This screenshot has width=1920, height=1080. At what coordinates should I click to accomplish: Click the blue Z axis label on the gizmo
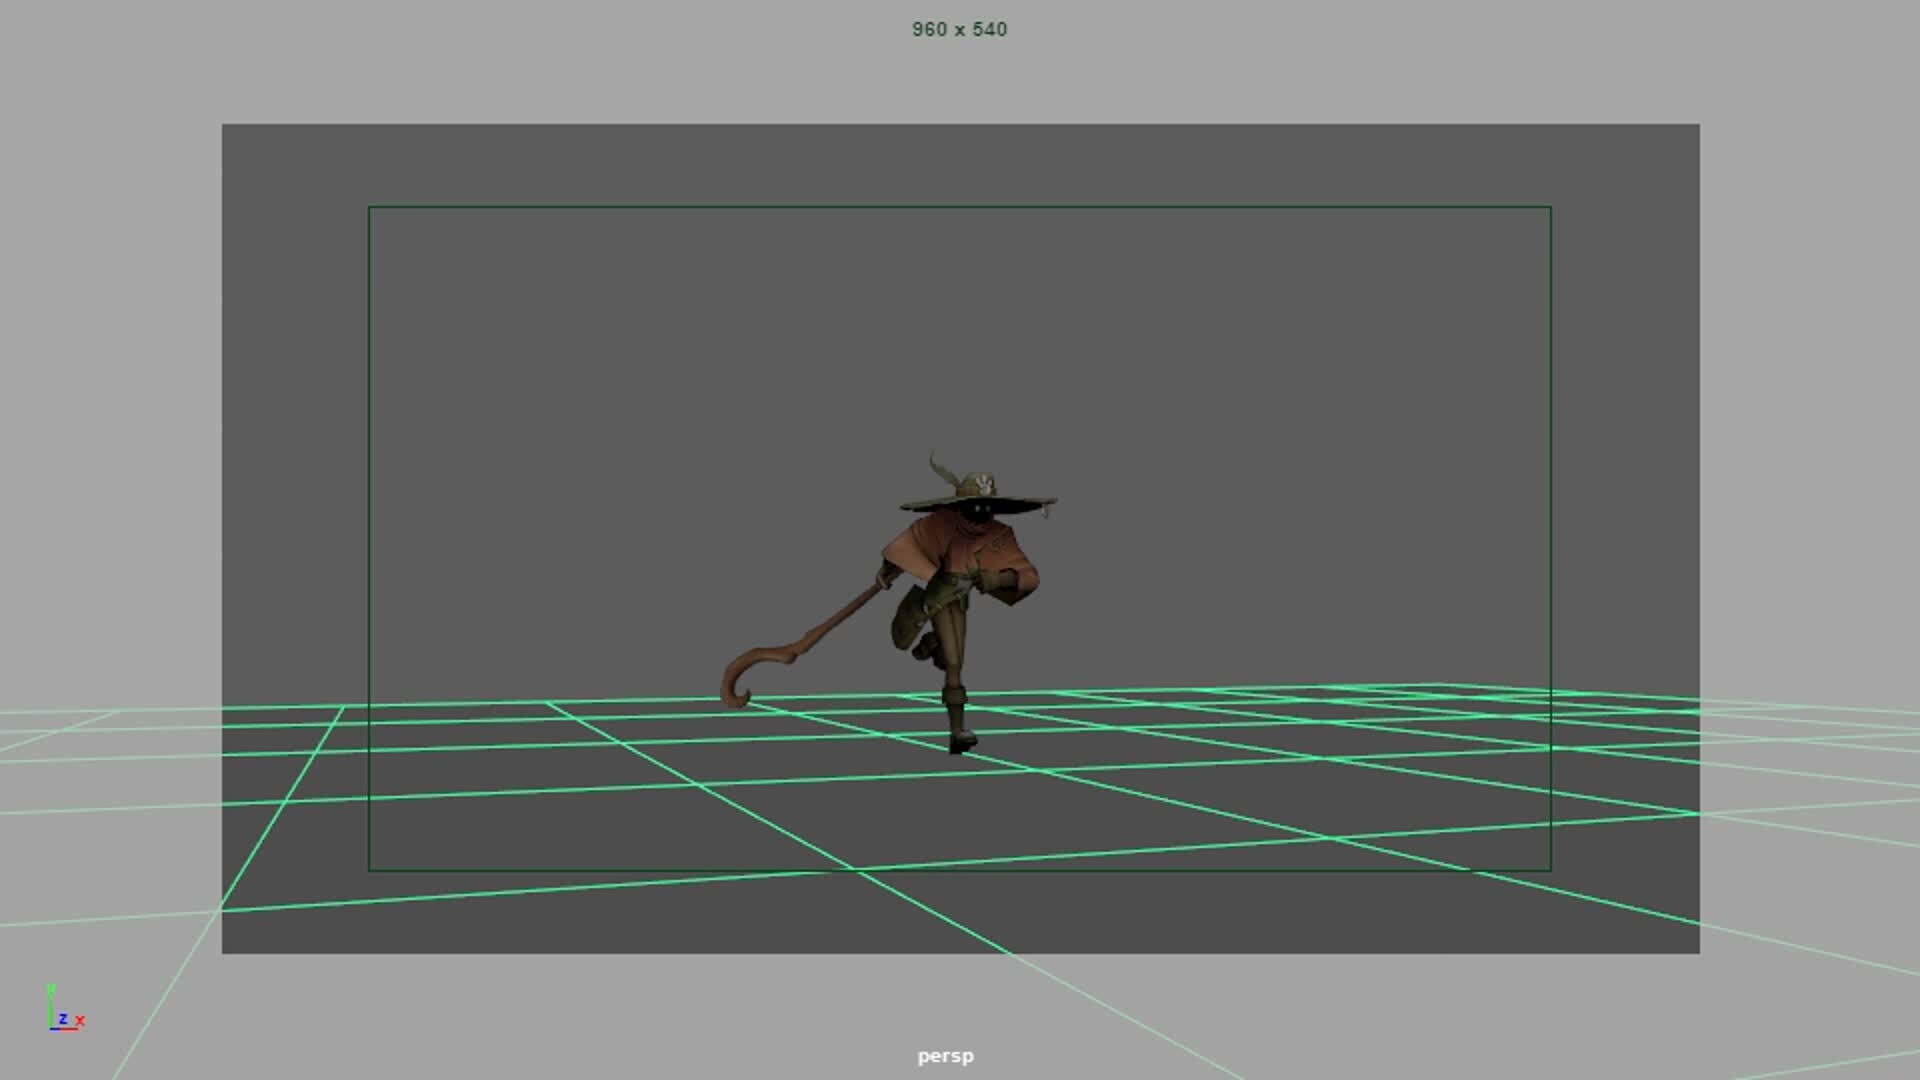(x=63, y=1018)
